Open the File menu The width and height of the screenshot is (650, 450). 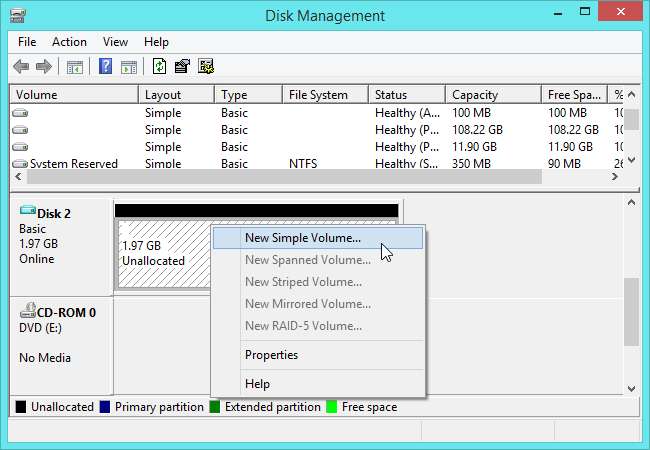27,42
